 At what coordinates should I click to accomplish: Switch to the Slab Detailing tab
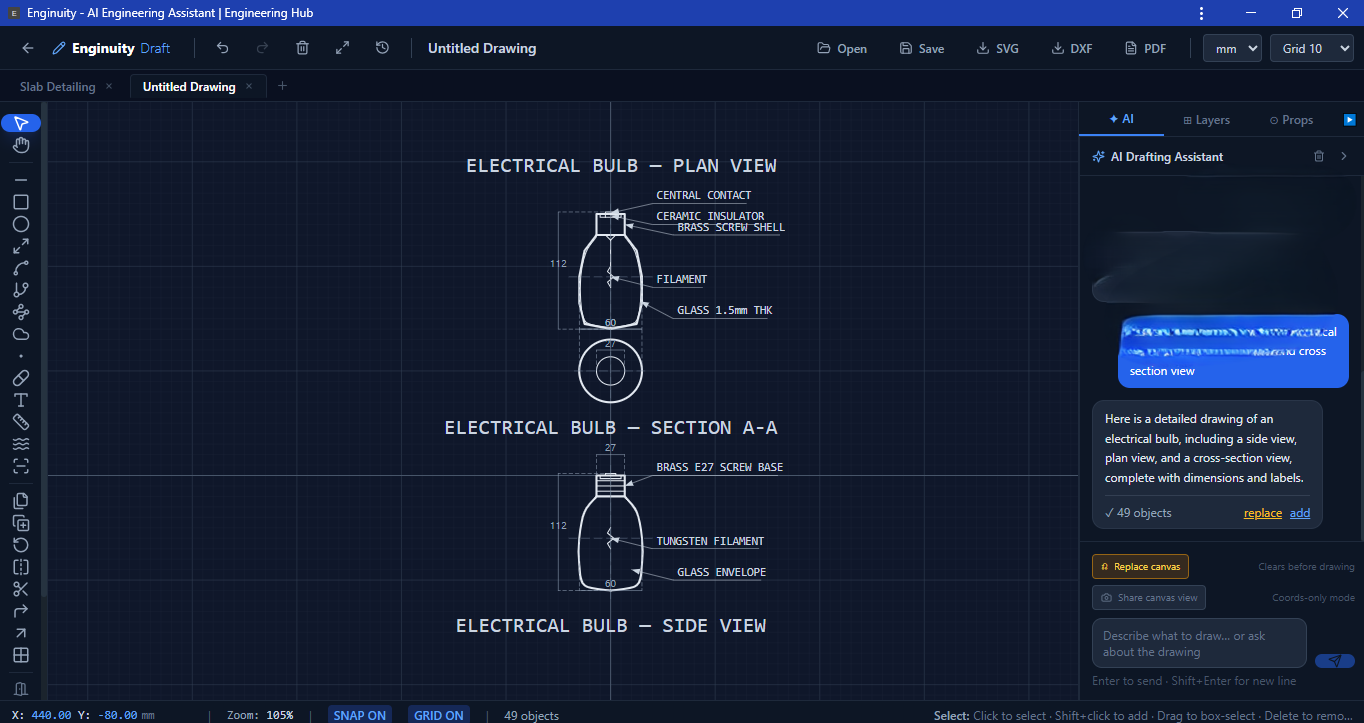57,87
